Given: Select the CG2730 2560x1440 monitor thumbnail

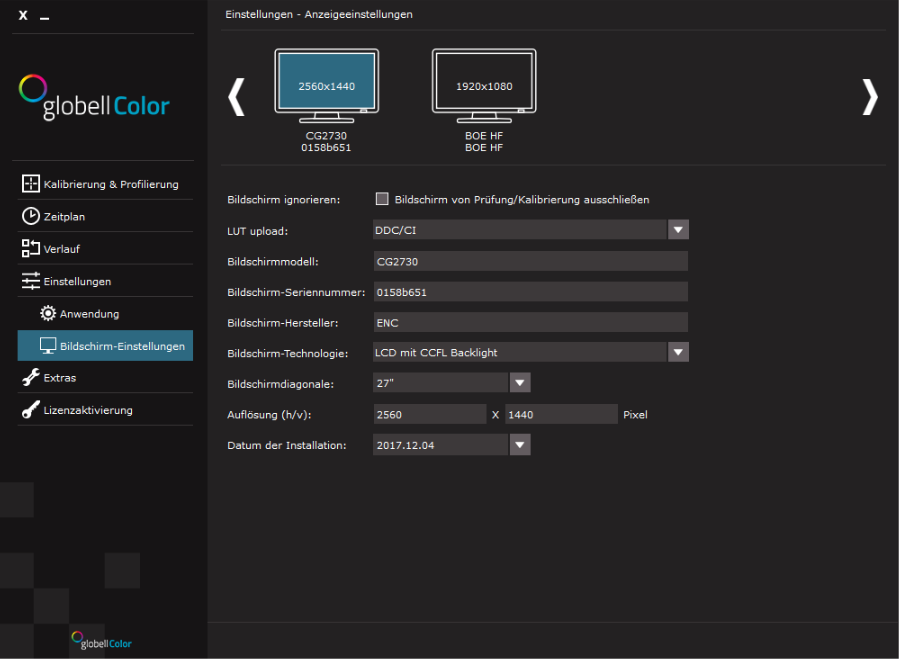Looking at the screenshot, I should click(326, 87).
